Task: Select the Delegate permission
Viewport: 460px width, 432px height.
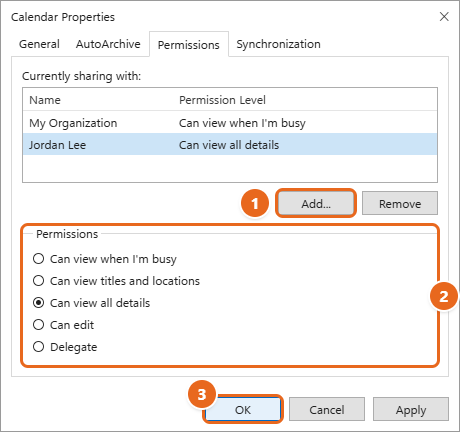Action: 65,347
